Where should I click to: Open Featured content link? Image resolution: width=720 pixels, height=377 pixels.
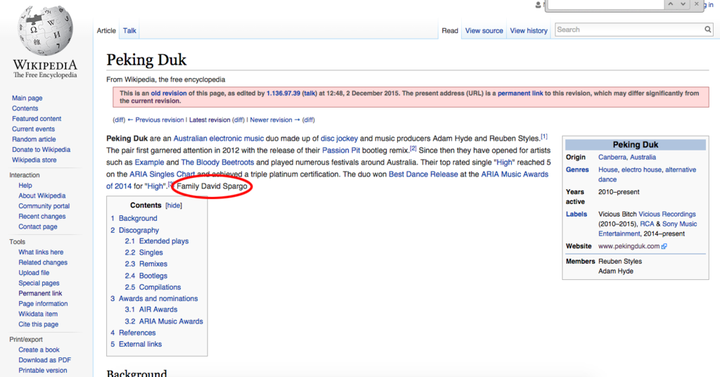coord(36,118)
